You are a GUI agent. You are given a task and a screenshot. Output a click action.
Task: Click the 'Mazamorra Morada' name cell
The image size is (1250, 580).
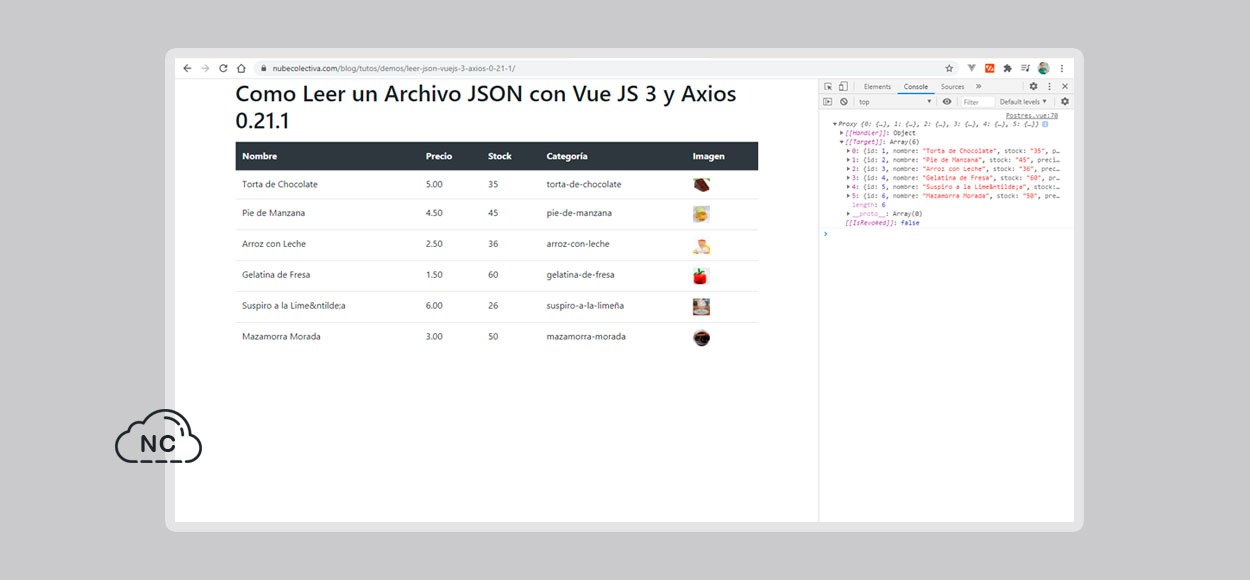click(x=281, y=337)
